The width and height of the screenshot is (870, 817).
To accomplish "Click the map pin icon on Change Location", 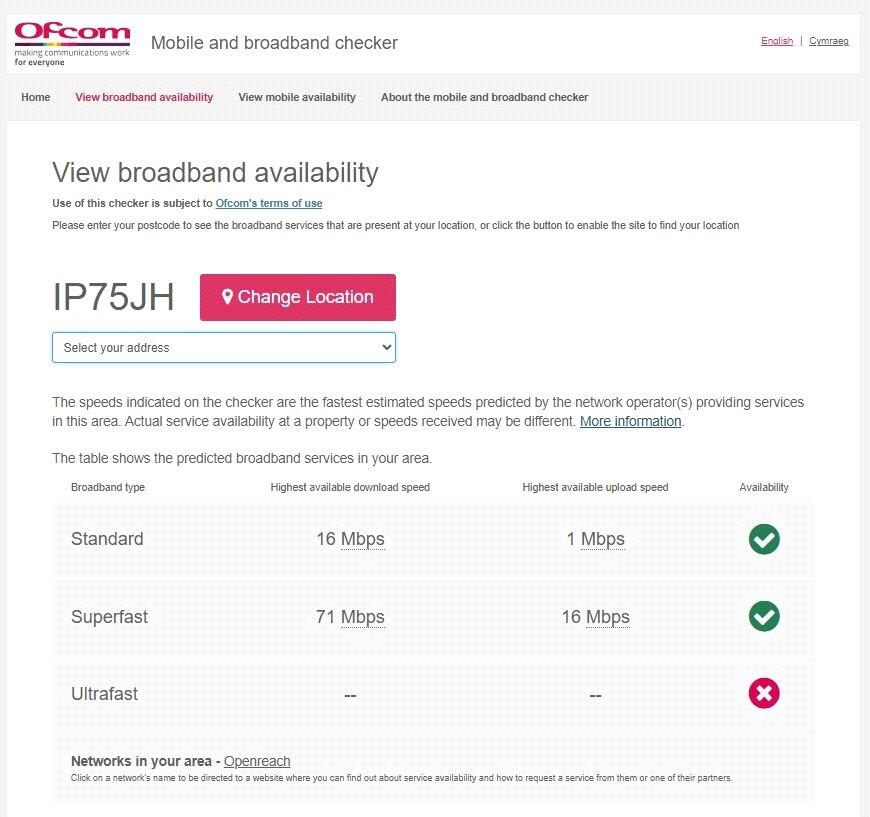I will point(227,297).
